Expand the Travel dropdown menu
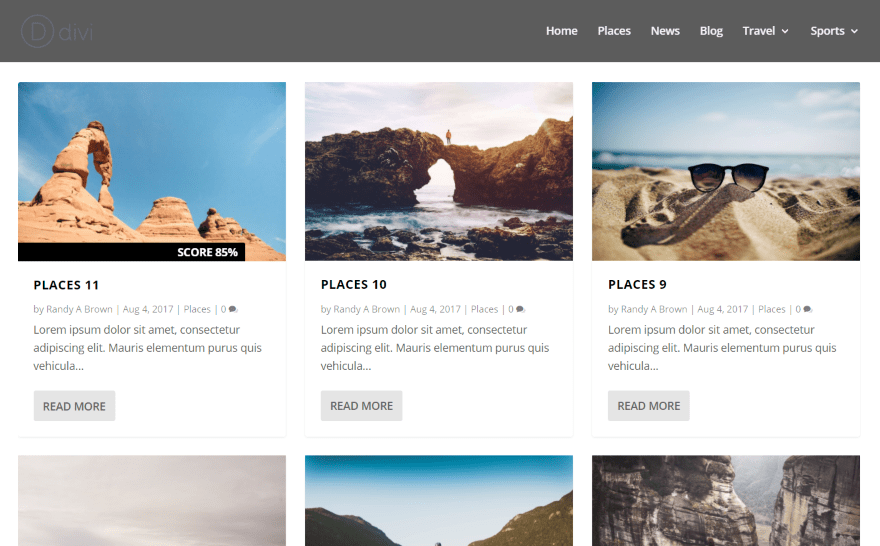880x546 pixels. point(766,31)
